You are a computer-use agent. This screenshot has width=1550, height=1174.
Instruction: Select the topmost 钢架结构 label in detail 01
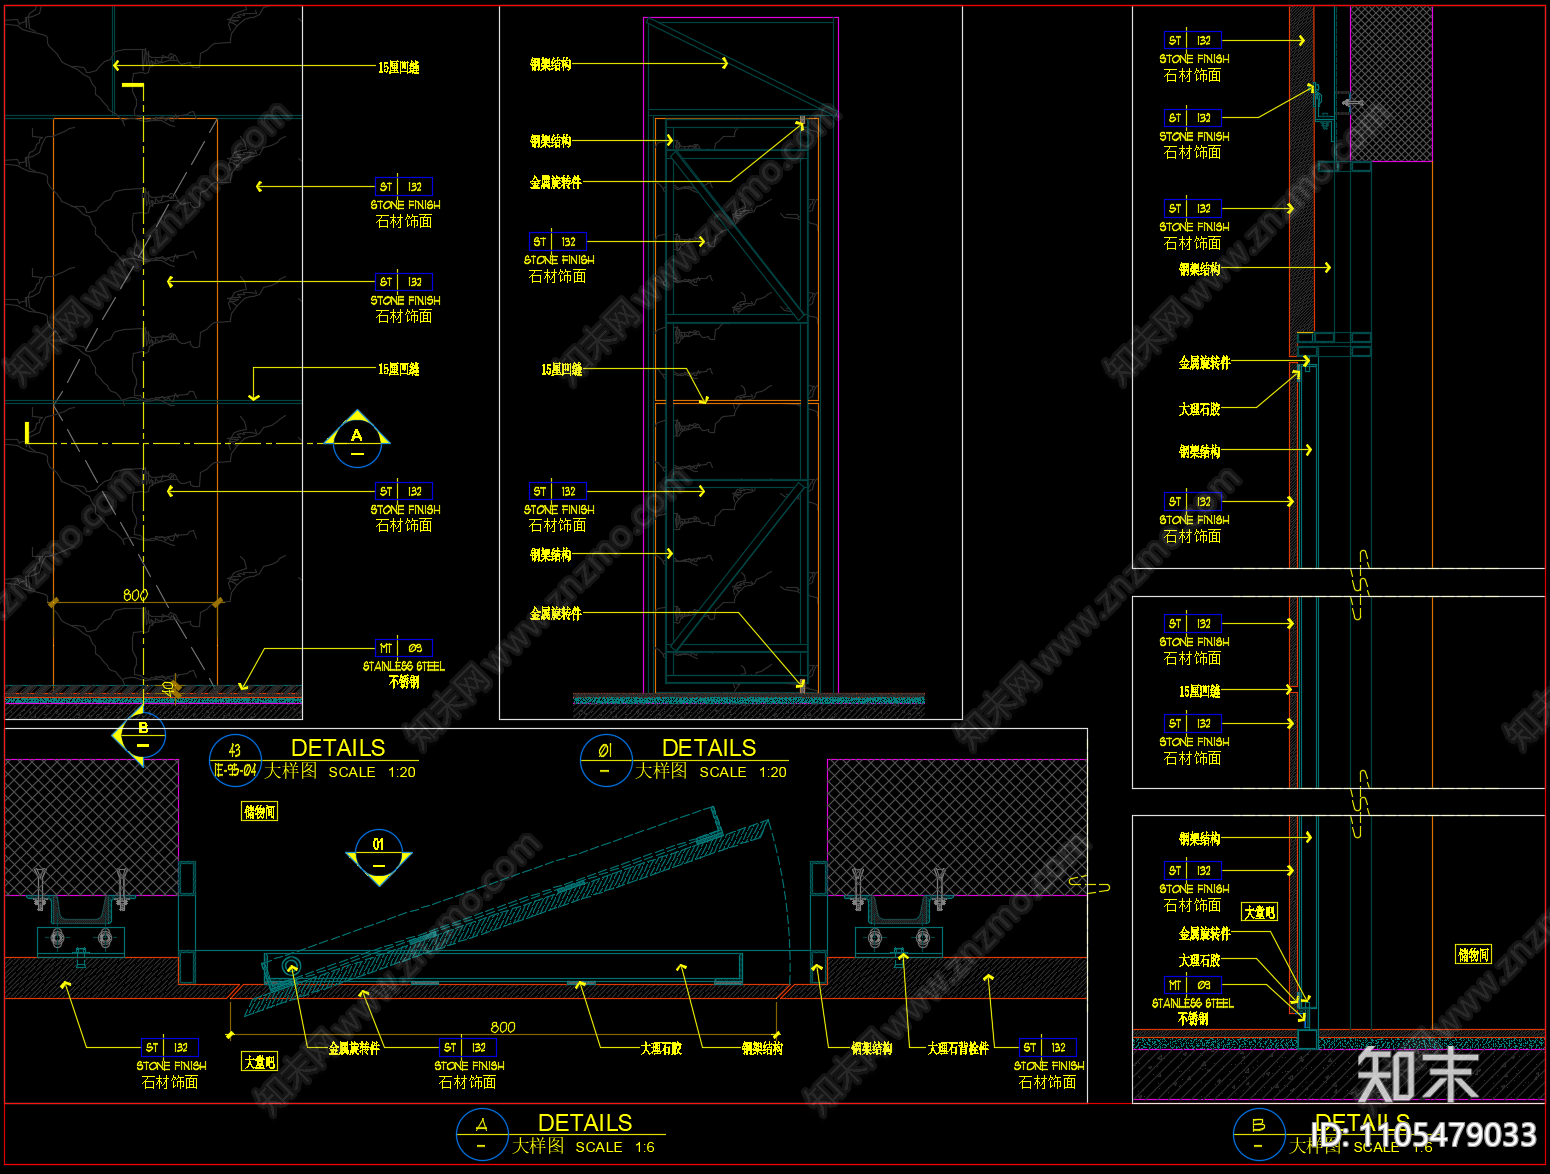[551, 64]
